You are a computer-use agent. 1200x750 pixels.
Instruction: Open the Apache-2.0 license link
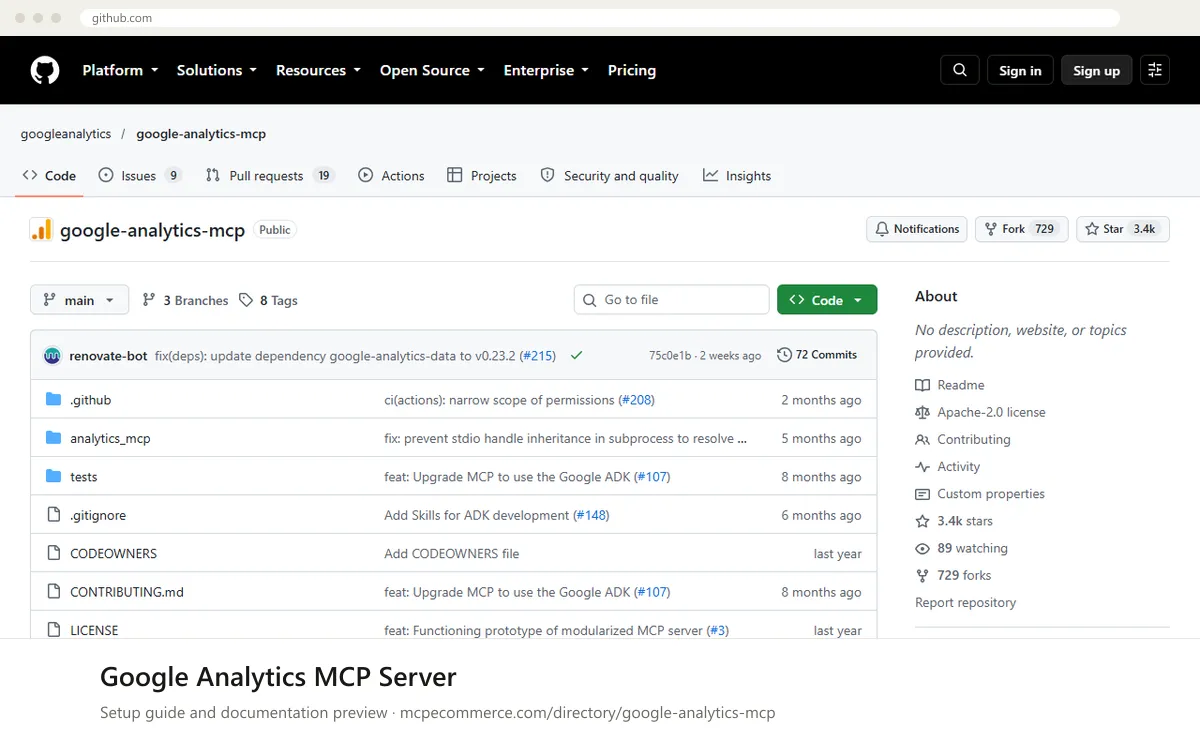(x=980, y=412)
